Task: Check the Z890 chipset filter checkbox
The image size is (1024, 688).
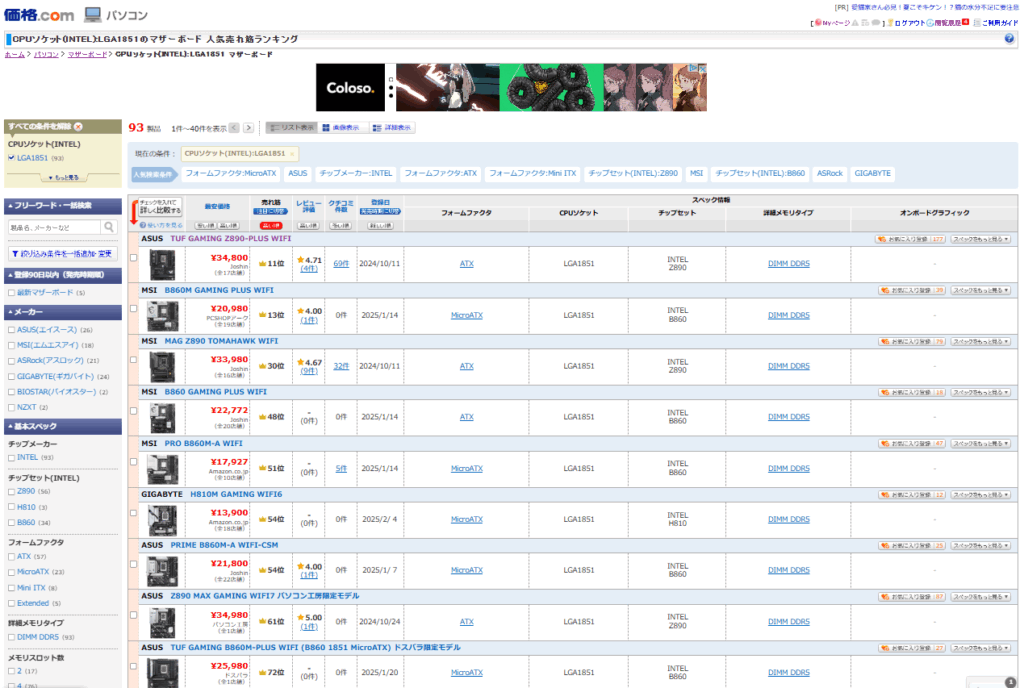Action: pos(11,492)
